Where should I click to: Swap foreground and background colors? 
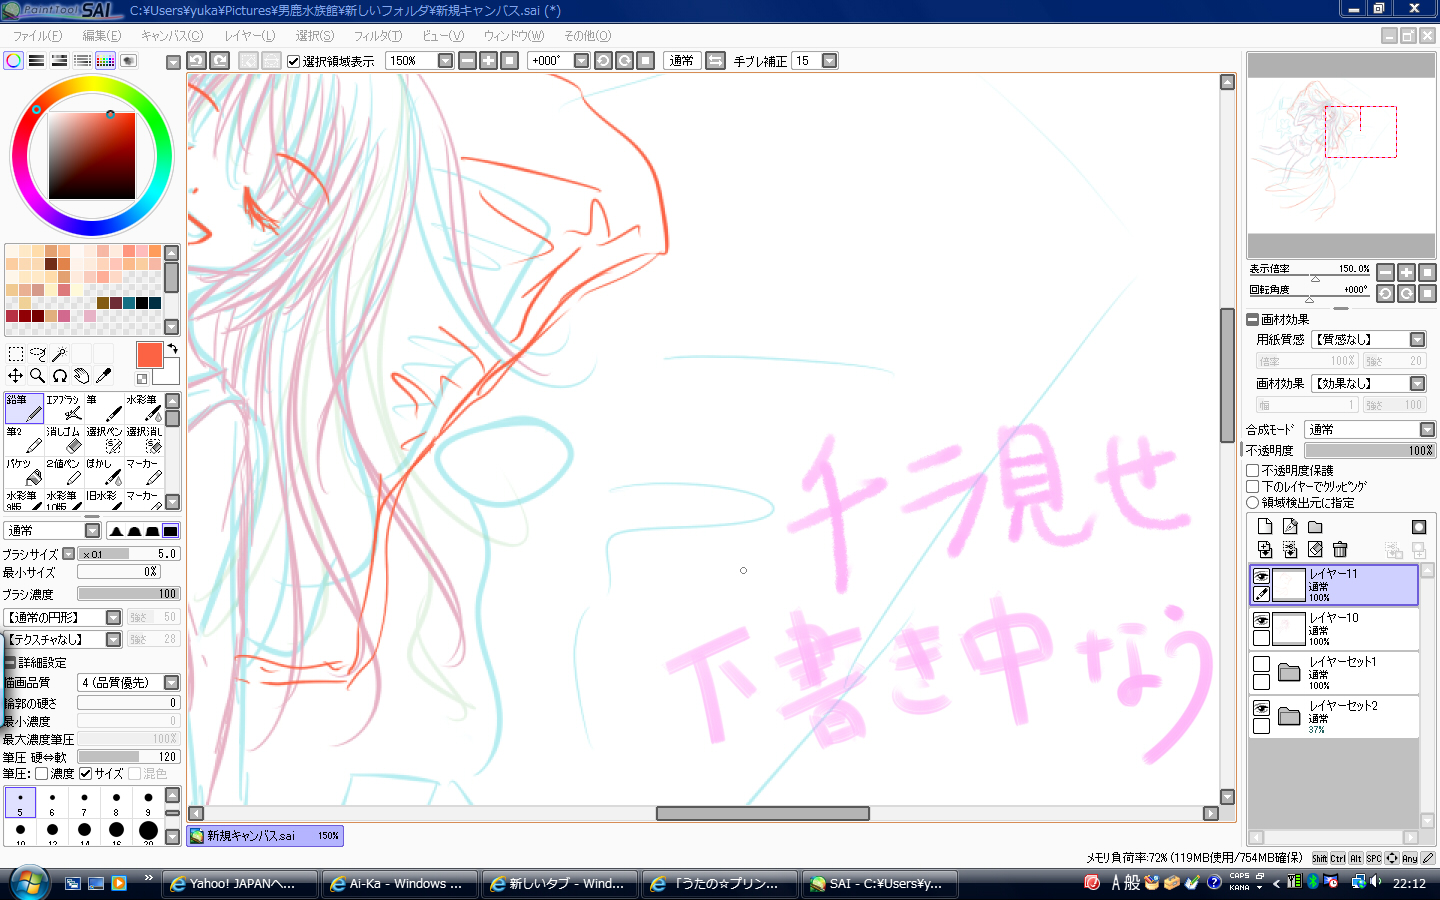172,348
